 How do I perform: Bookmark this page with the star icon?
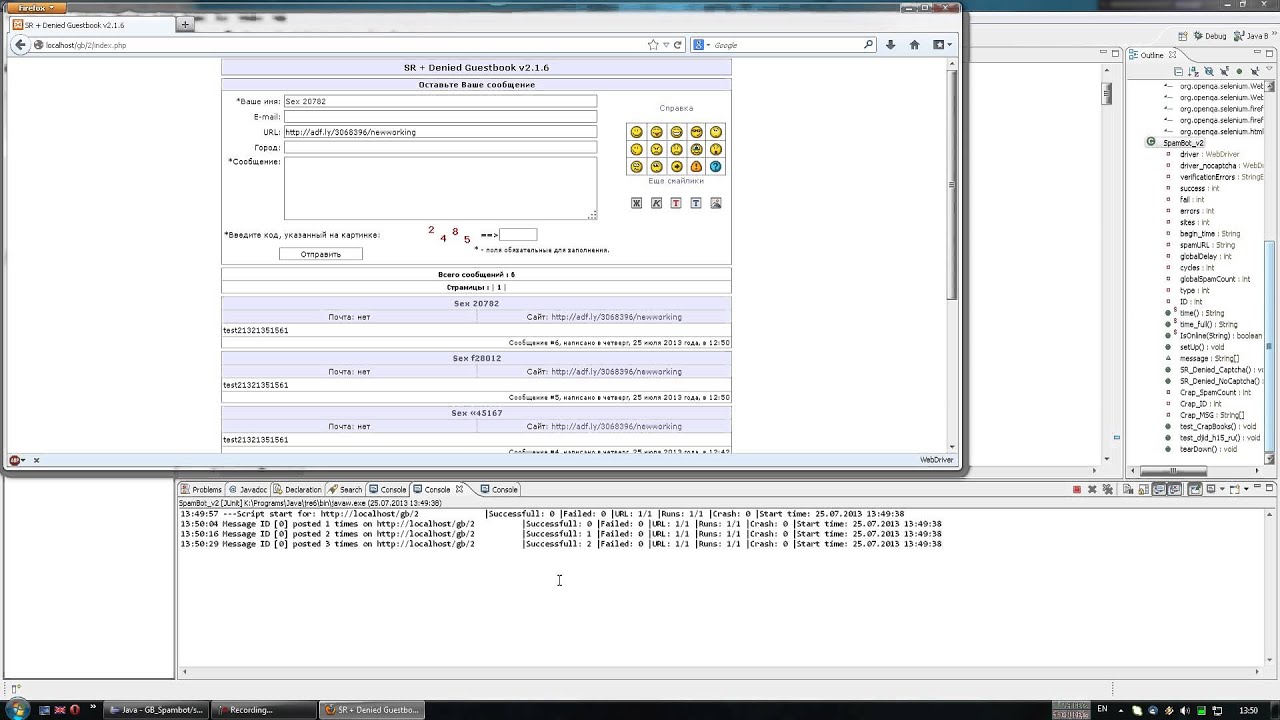(653, 45)
